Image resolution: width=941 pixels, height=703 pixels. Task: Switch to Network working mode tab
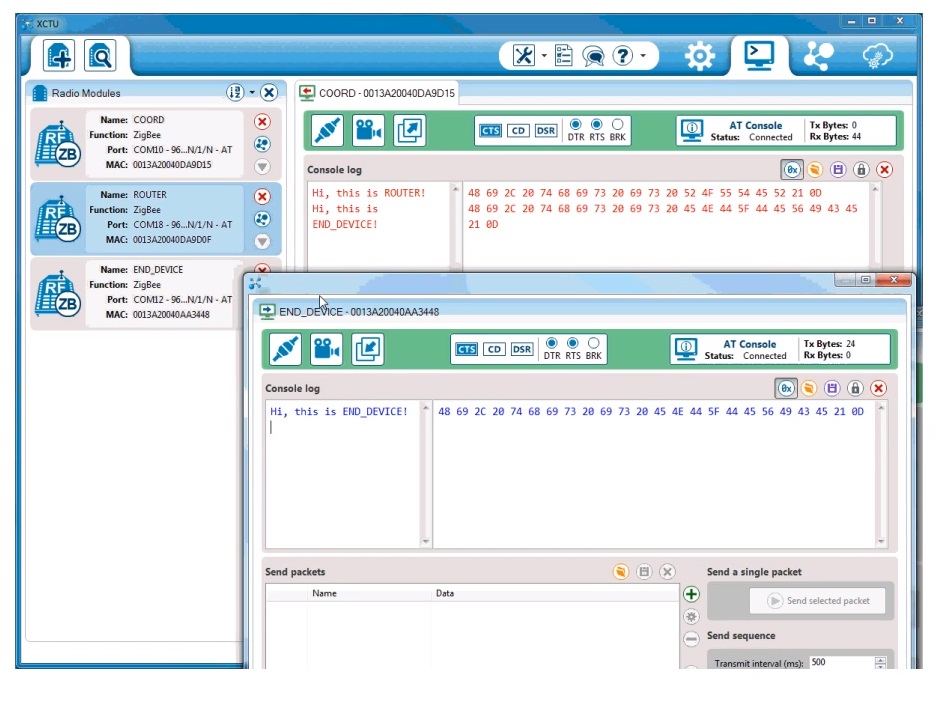tap(819, 56)
